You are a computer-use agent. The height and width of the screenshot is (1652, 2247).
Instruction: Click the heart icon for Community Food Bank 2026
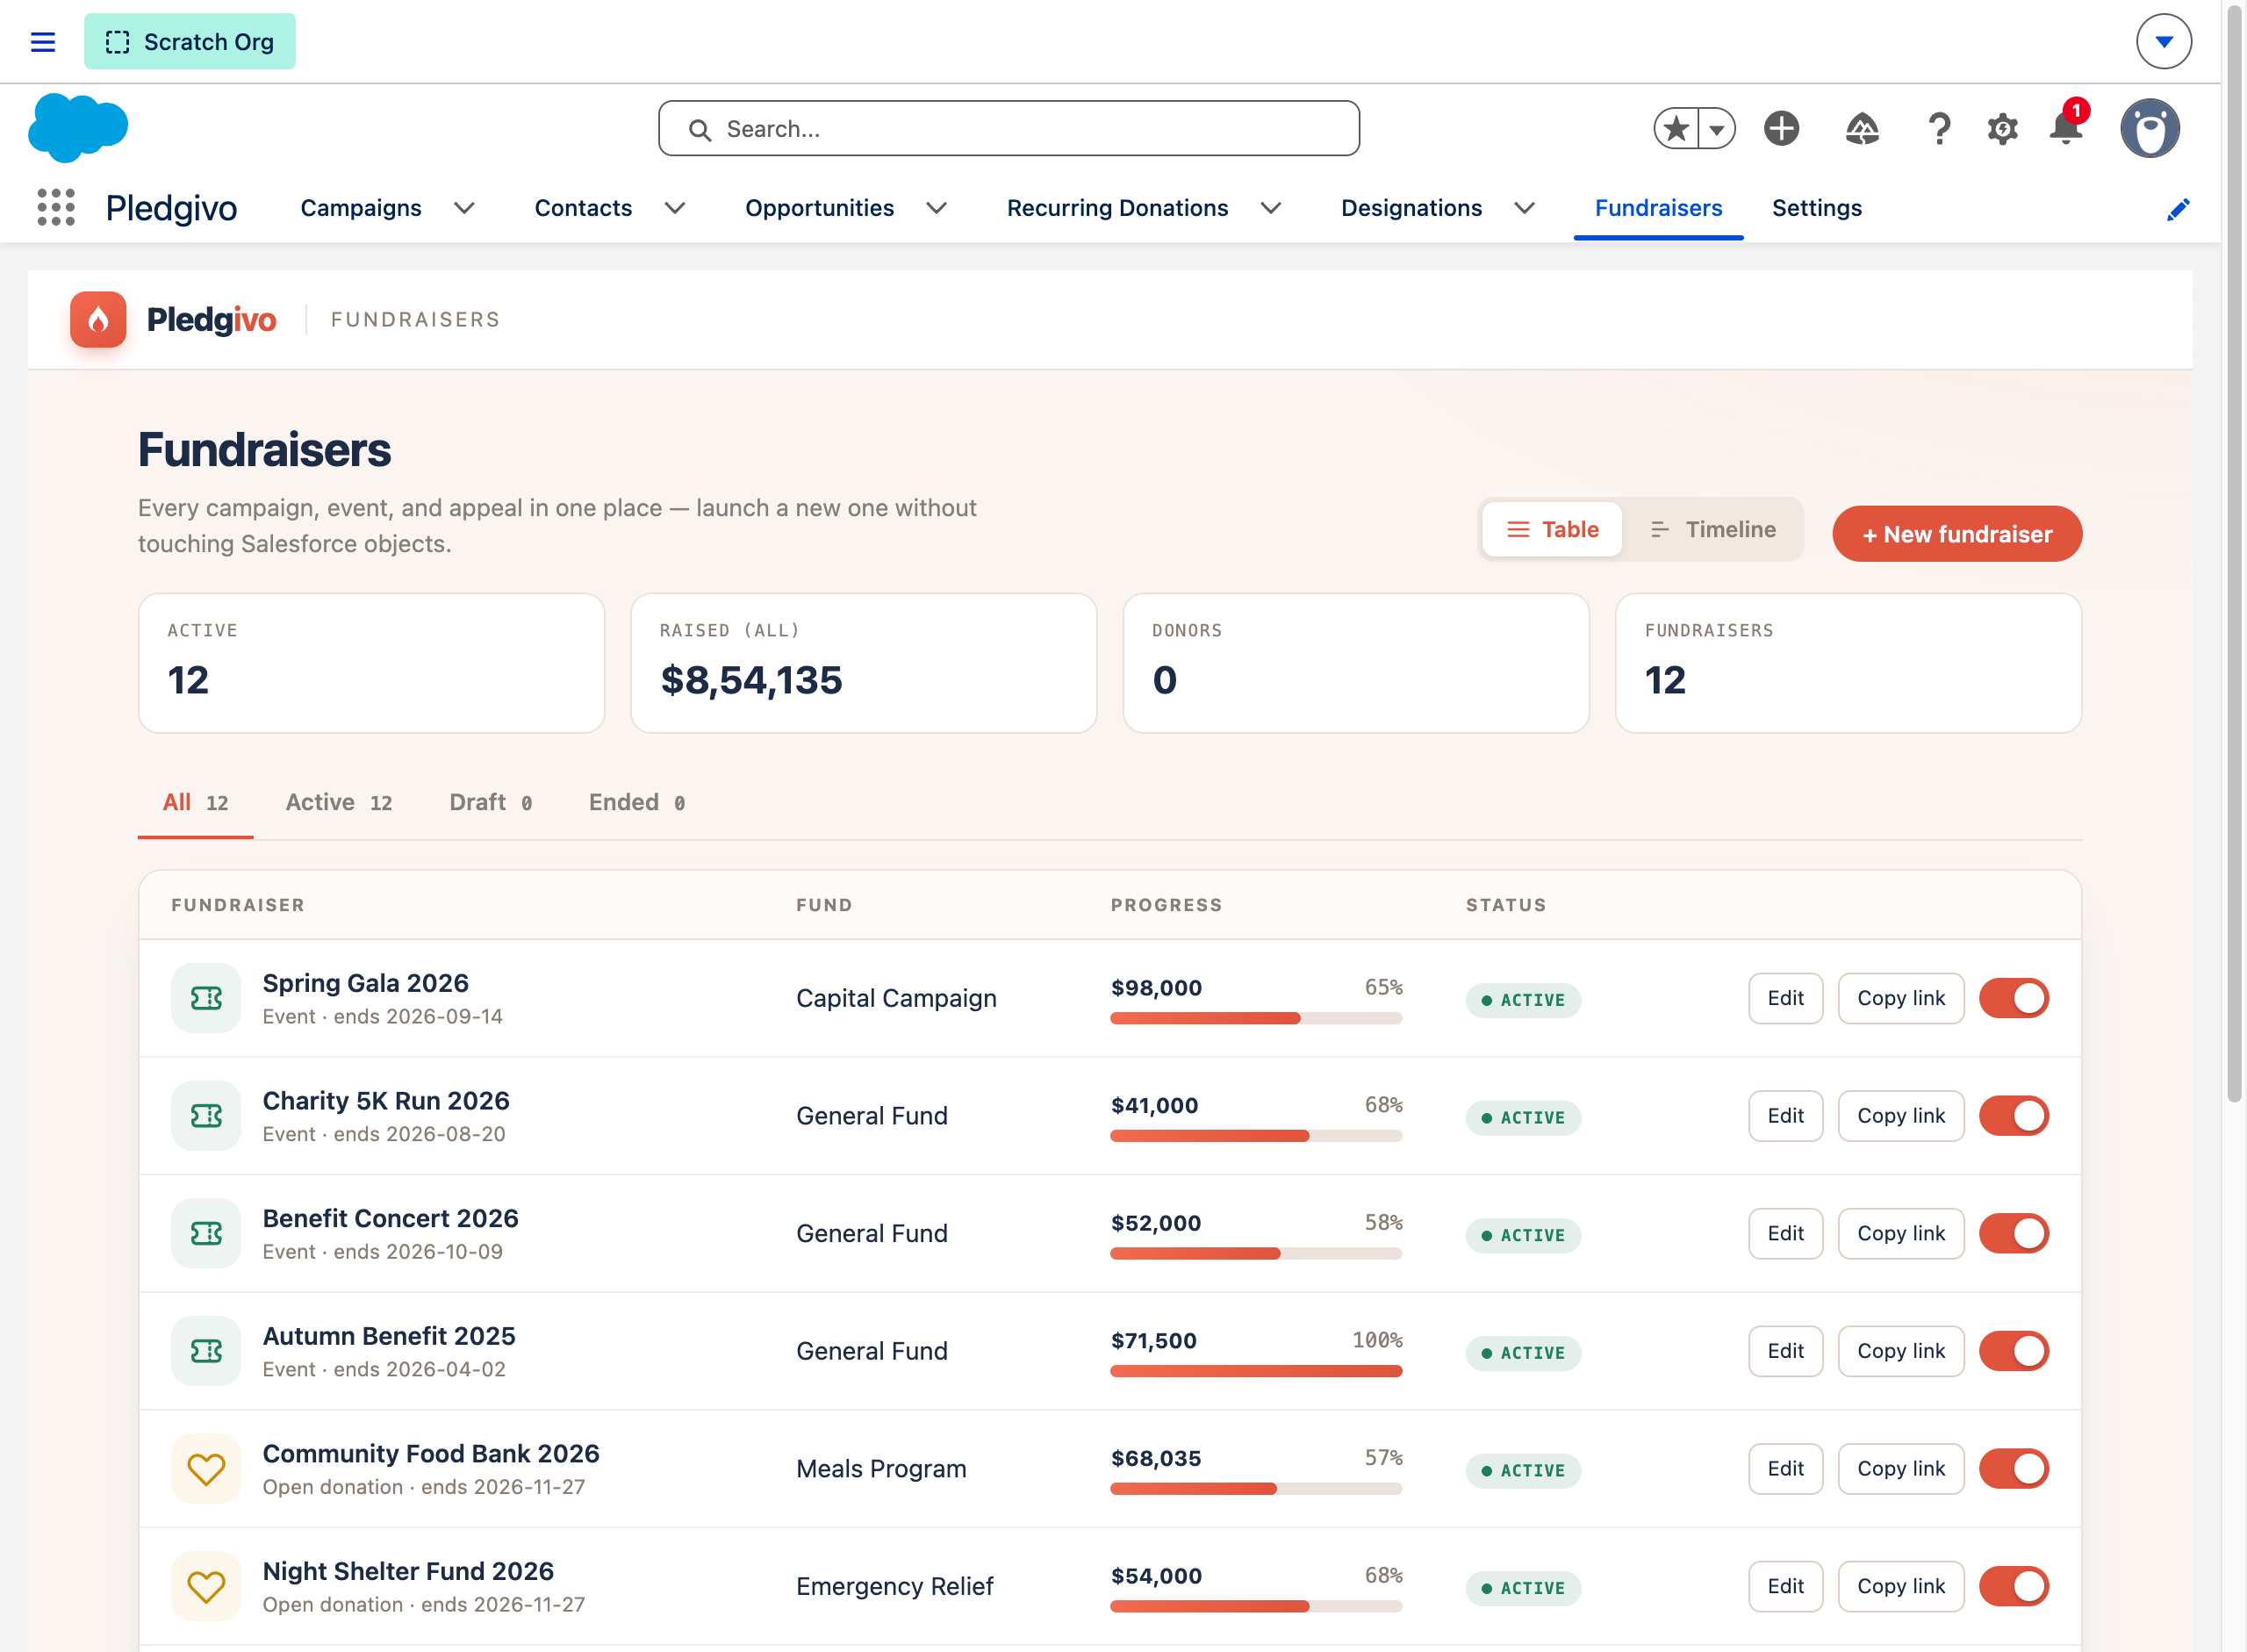[x=206, y=1469]
